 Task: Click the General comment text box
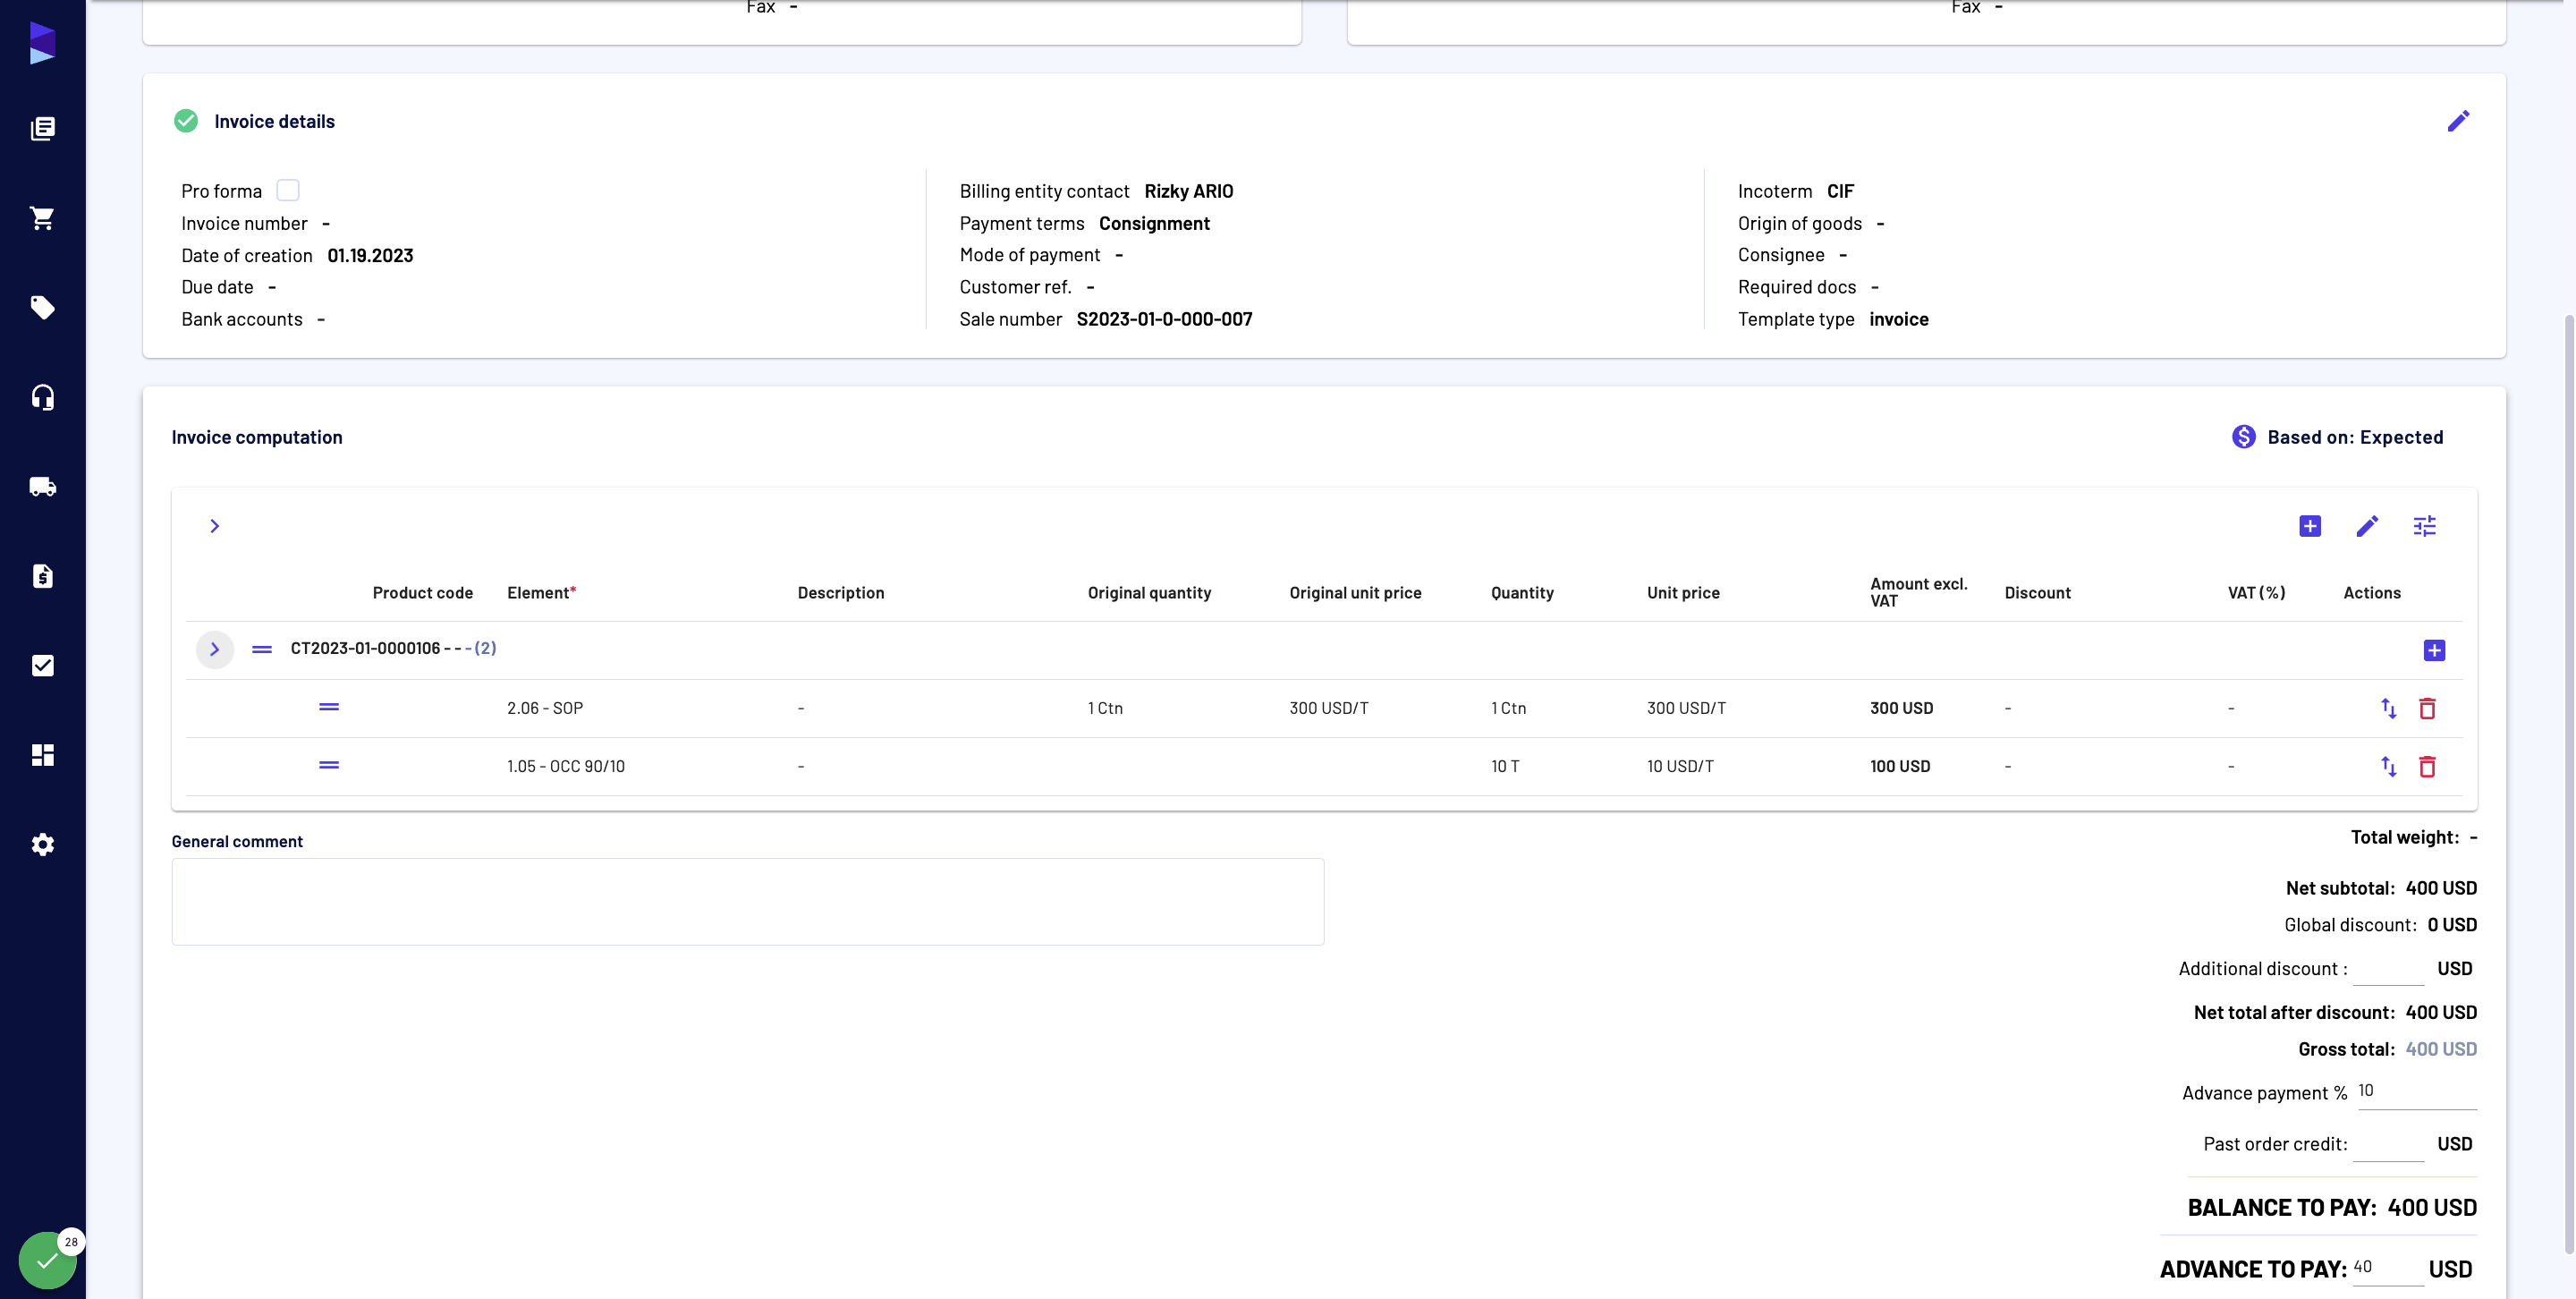coord(747,901)
